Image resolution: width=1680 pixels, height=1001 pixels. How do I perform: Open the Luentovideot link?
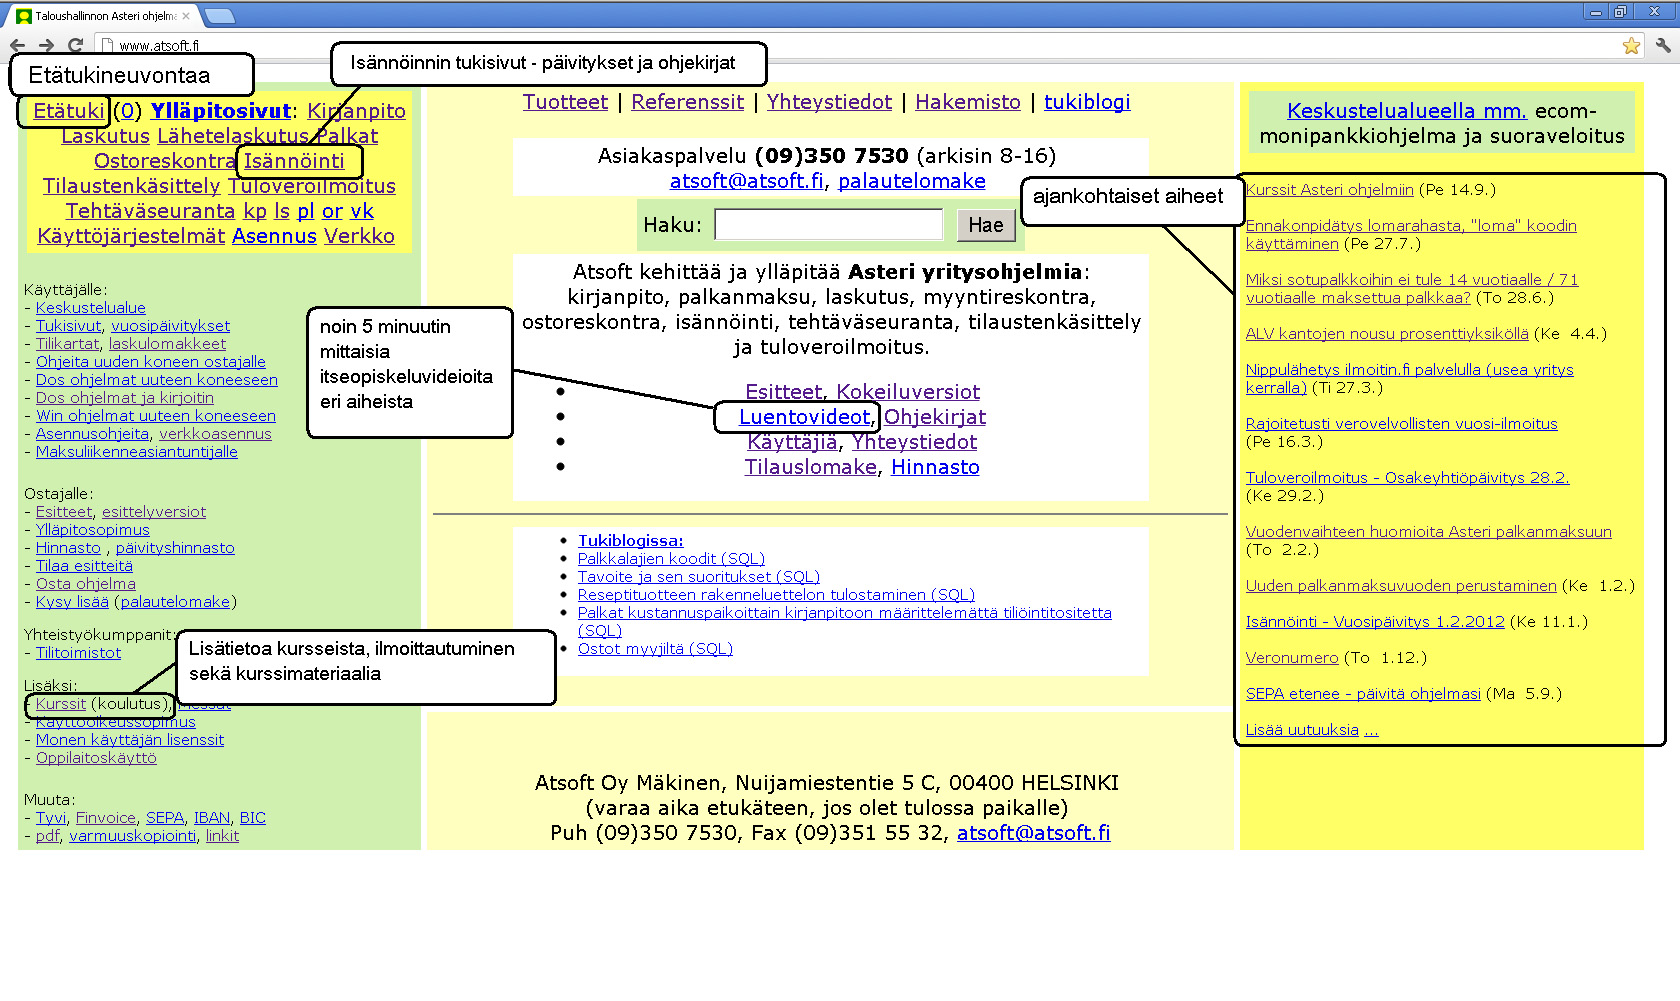click(x=805, y=417)
